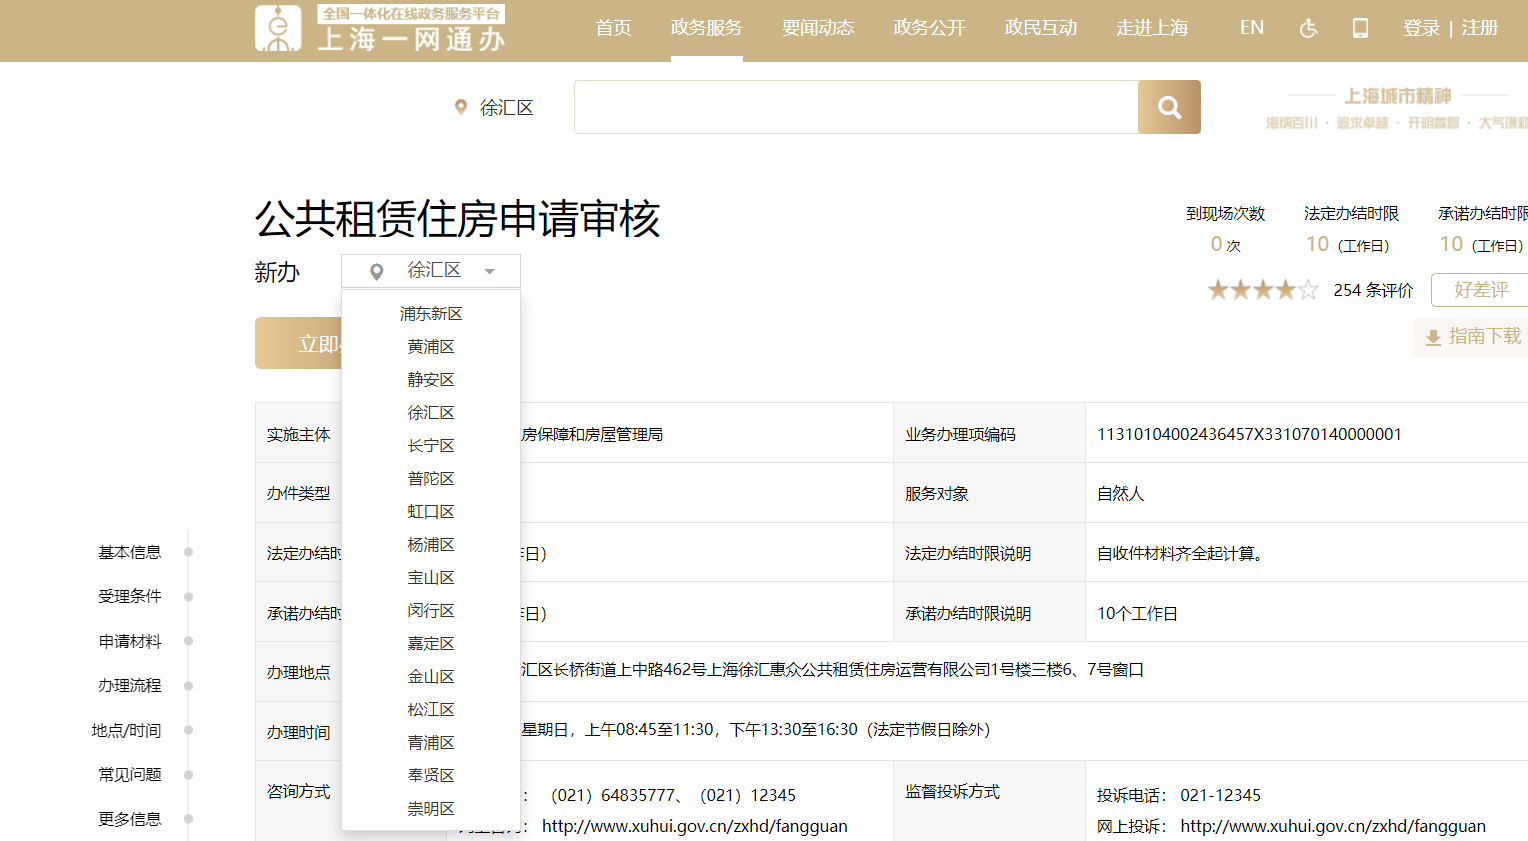Click the mobile phone version icon
1528x841 pixels.
point(1360,28)
